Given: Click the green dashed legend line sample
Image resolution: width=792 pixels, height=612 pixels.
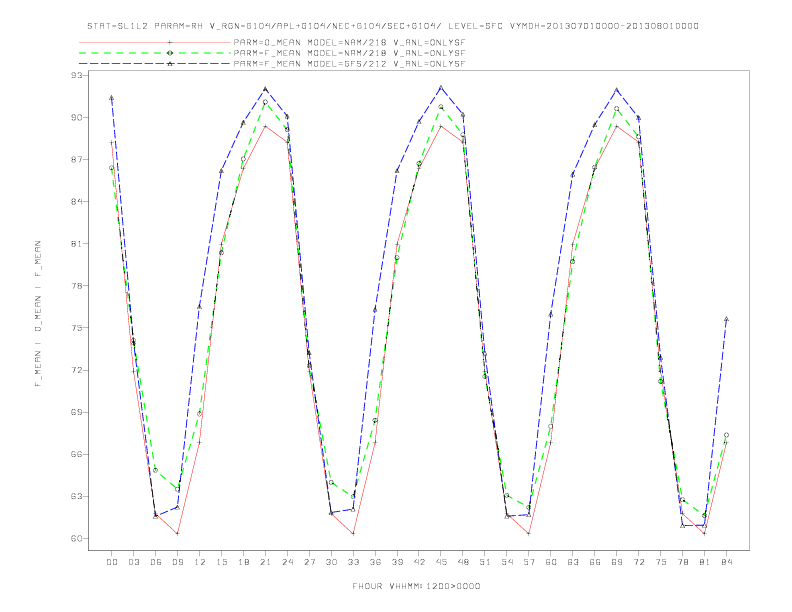Looking at the screenshot, I should click(155, 53).
